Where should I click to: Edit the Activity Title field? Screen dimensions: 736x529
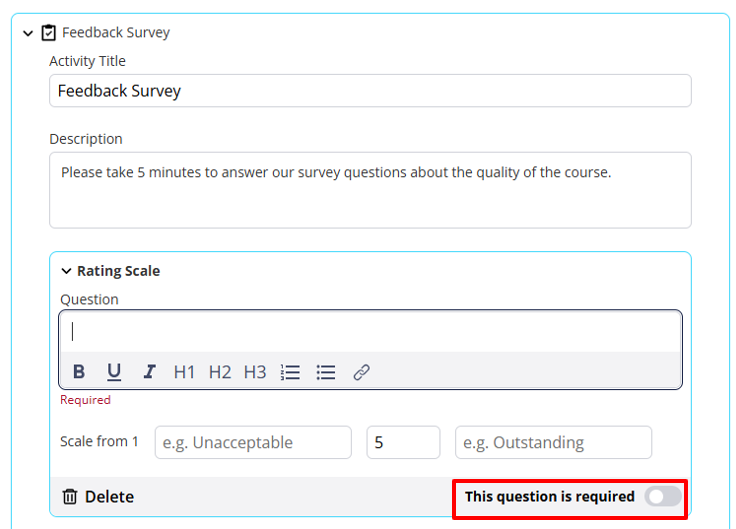pyautogui.click(x=370, y=91)
